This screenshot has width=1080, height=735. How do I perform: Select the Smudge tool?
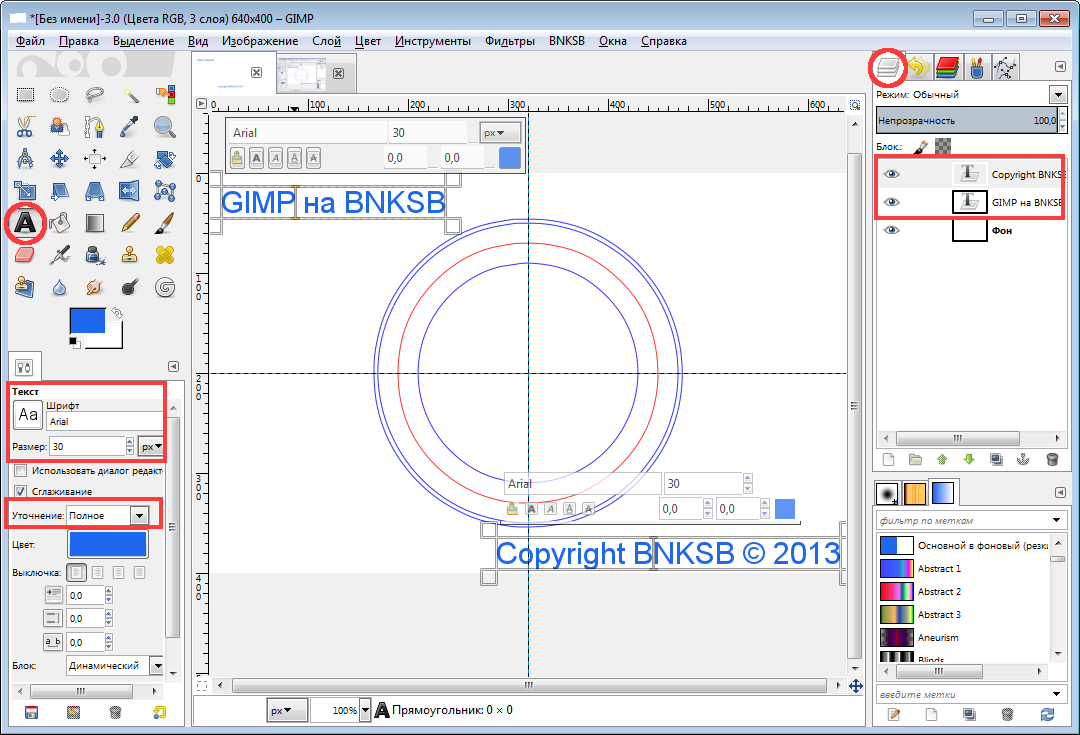(x=94, y=287)
